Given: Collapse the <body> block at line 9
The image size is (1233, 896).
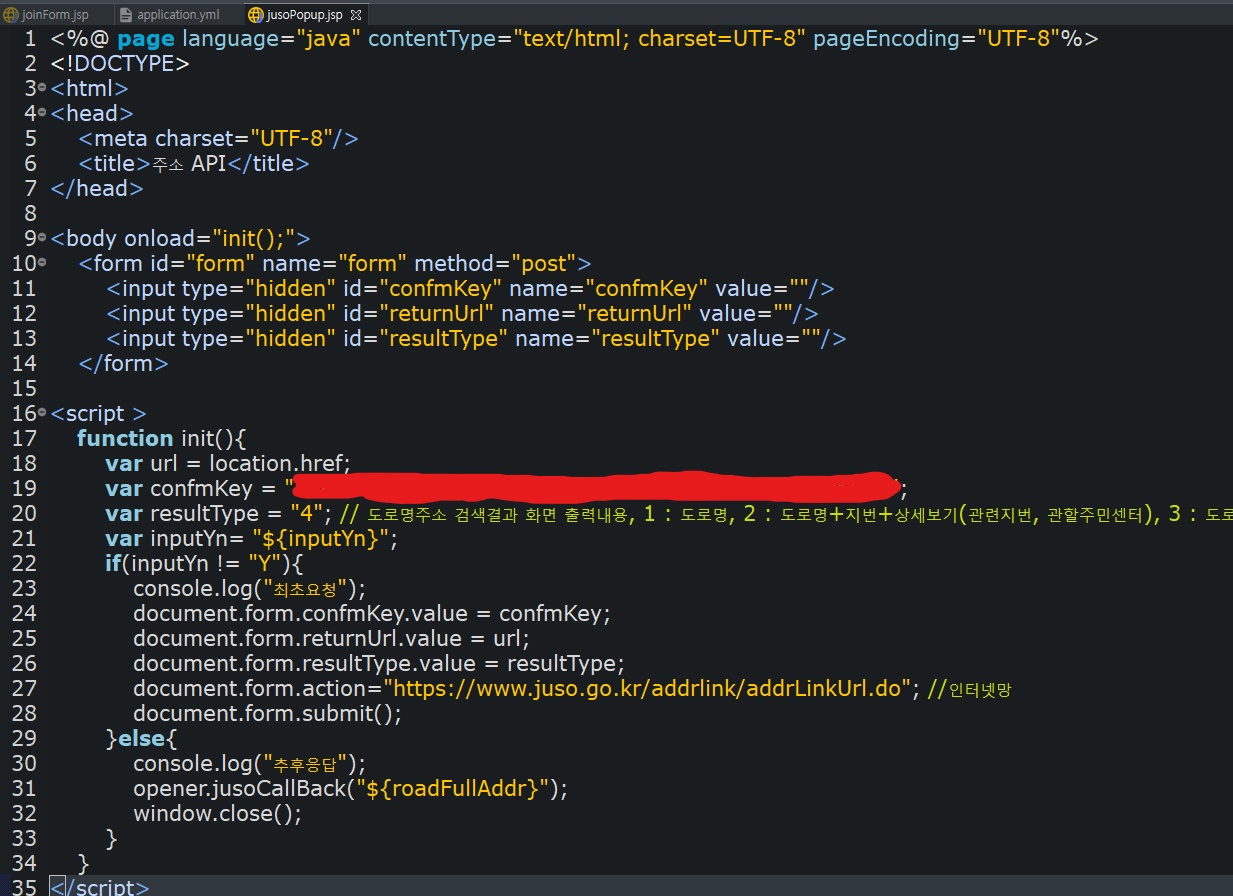Looking at the screenshot, I should 42,237.
